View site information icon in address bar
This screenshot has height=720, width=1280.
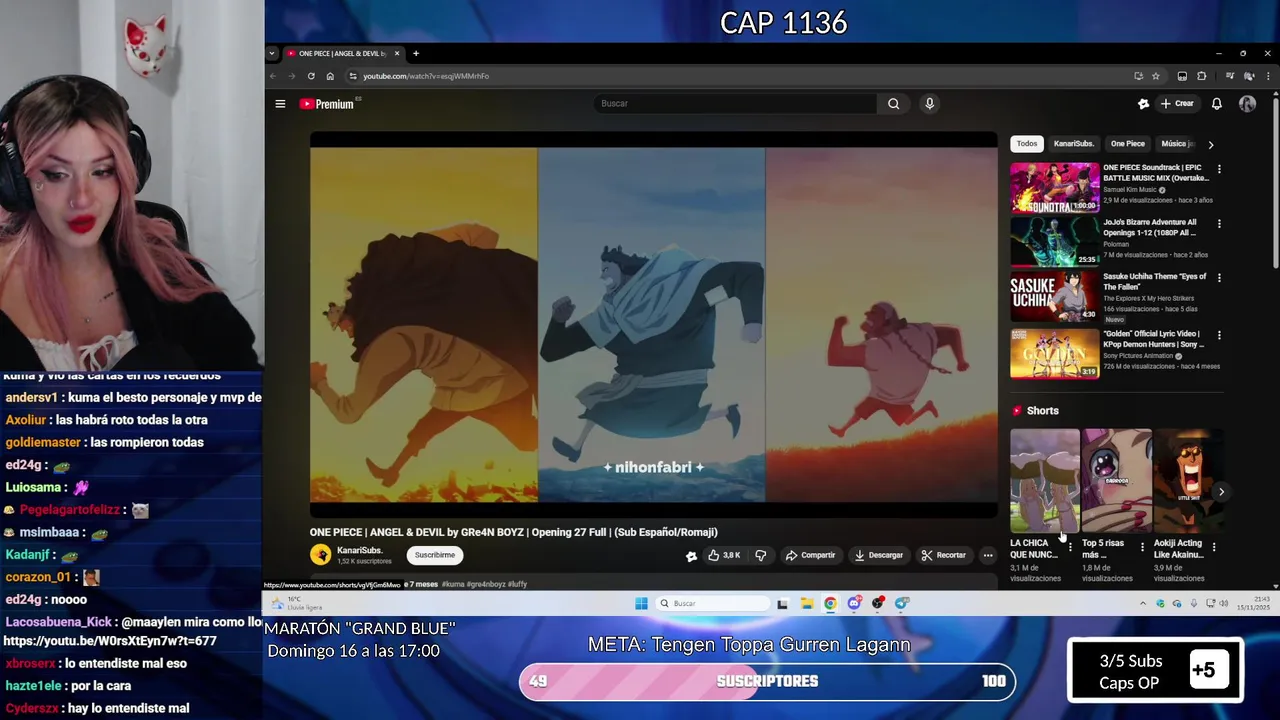[x=352, y=76]
